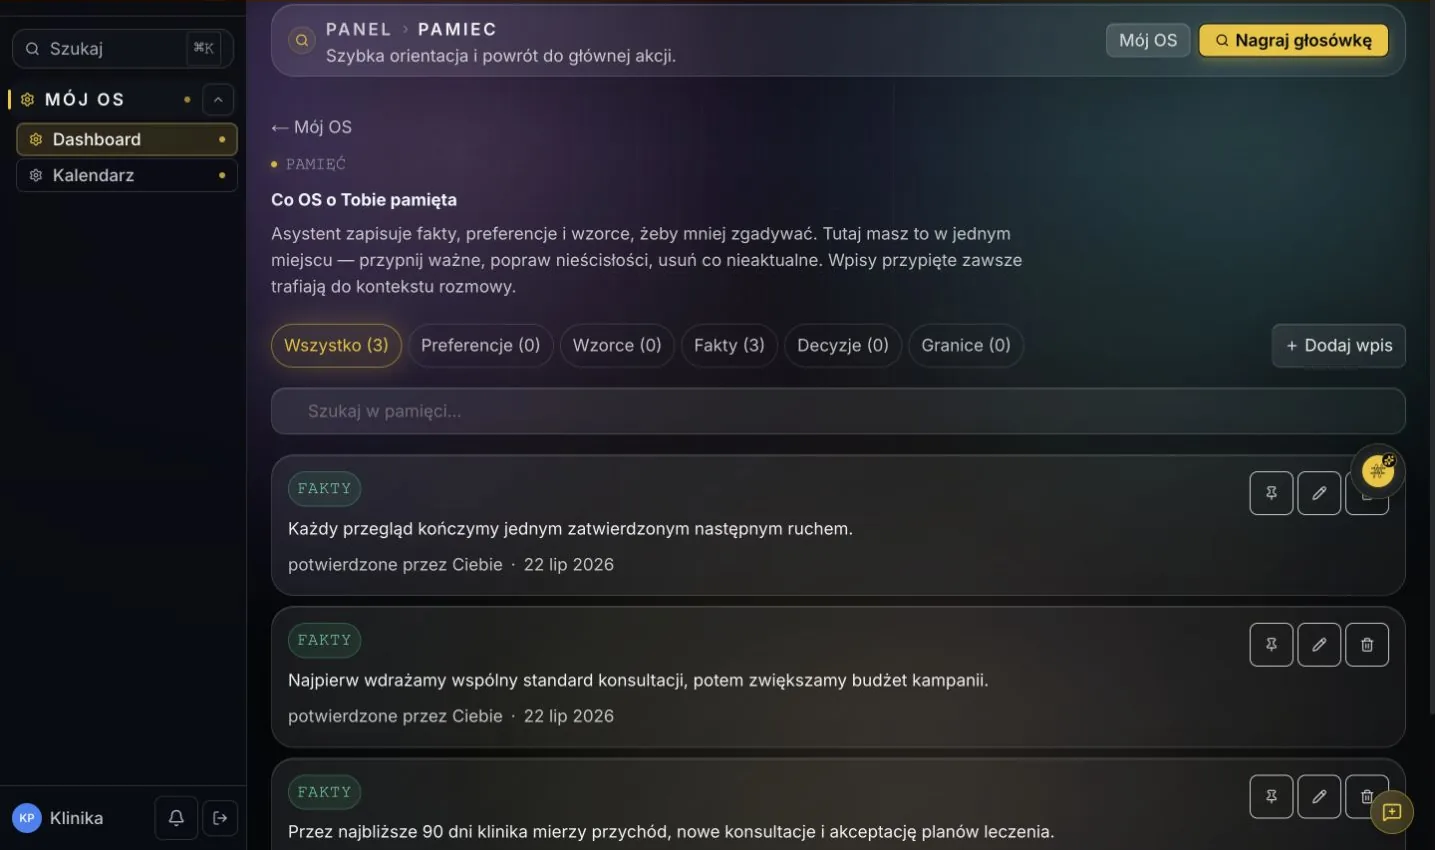Open Dashboard in the sidebar
The image size is (1435, 850).
[x=127, y=139]
